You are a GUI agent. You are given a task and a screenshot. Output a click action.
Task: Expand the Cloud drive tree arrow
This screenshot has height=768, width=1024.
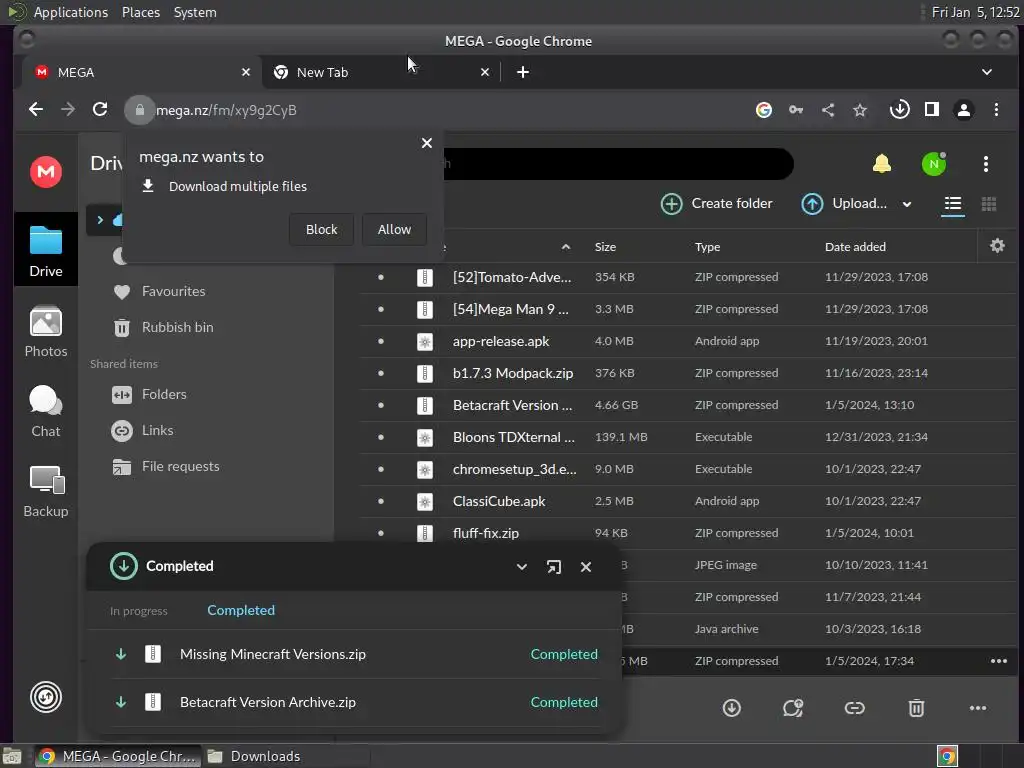tap(100, 220)
